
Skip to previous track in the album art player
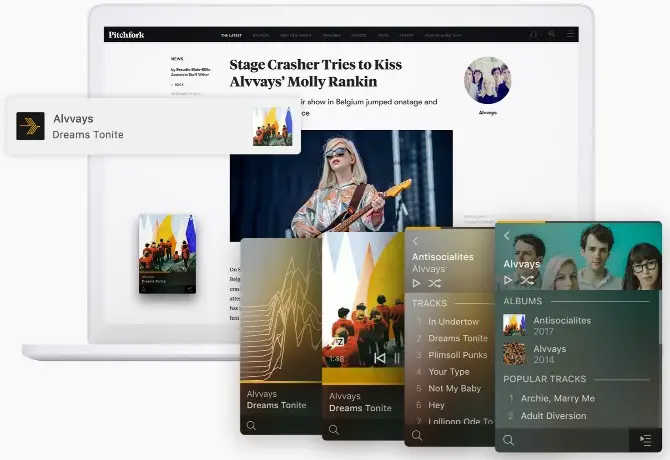[379, 358]
